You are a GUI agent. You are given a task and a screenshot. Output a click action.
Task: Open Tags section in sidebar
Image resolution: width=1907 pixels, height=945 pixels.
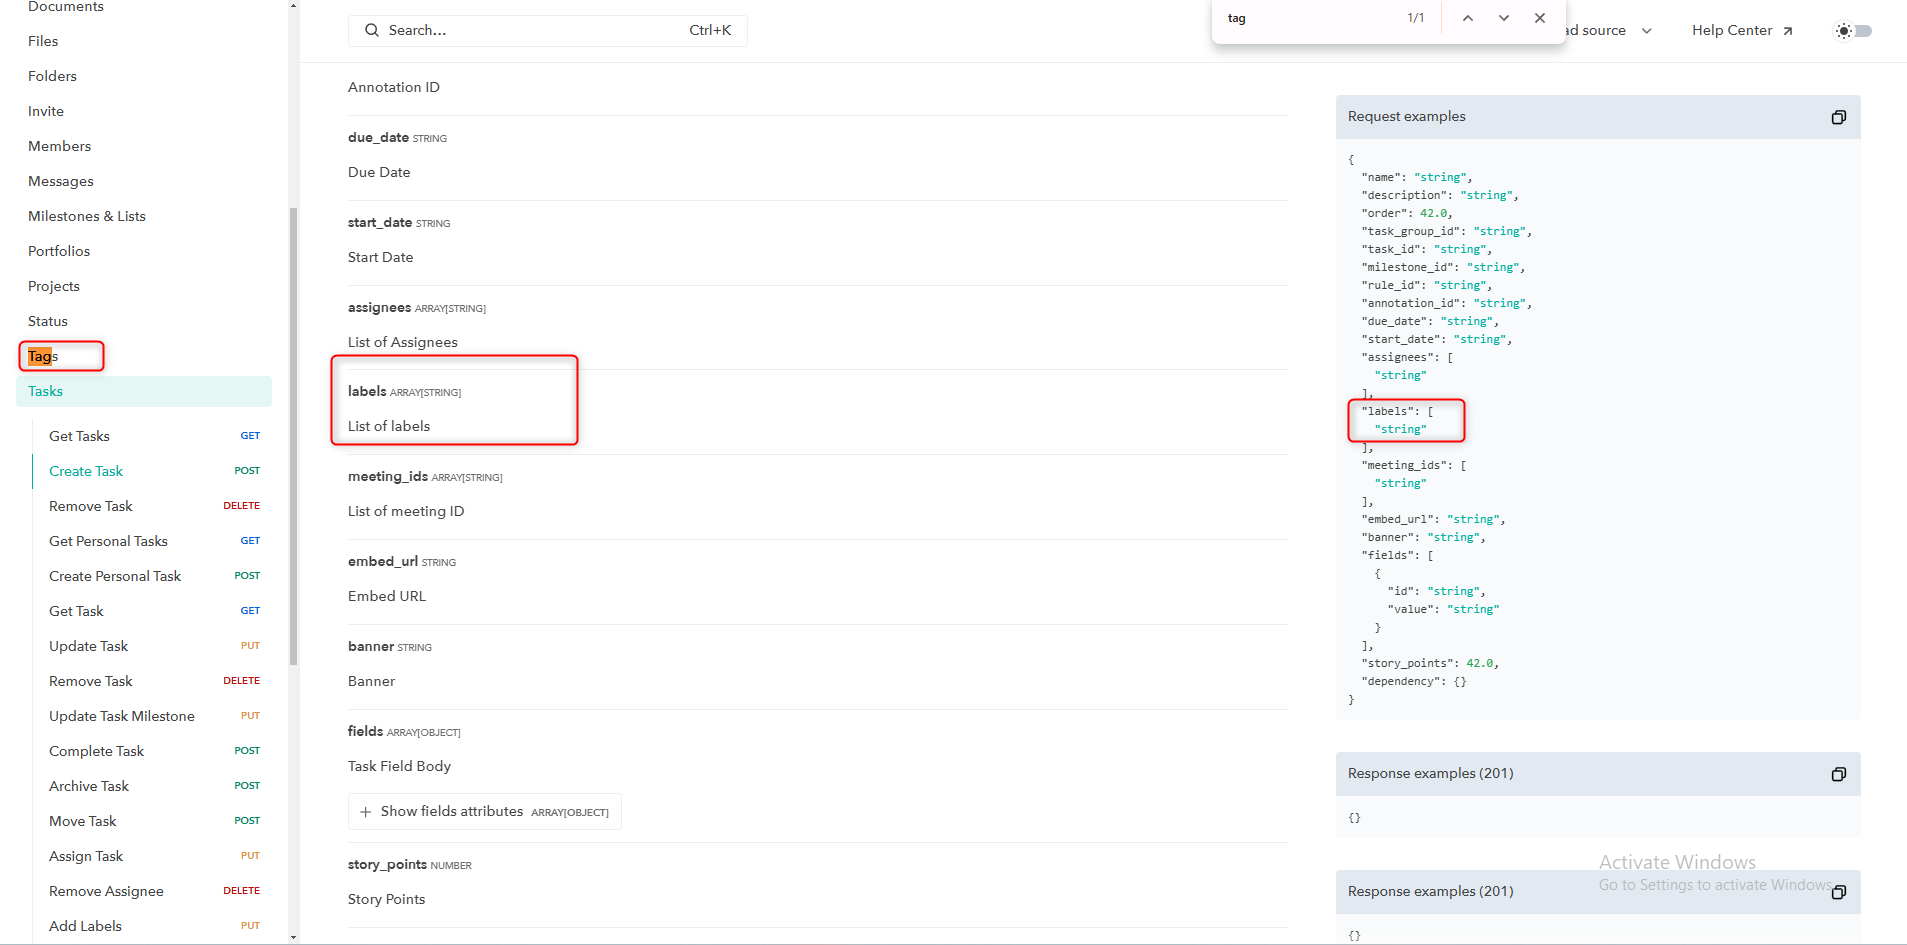click(43, 356)
